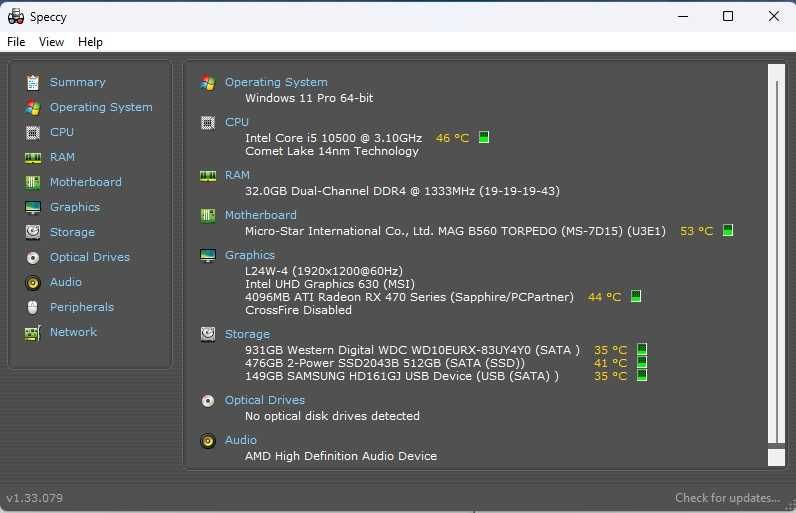
Task: Click the CPU chip icon in sidebar
Action: pyautogui.click(x=33, y=132)
